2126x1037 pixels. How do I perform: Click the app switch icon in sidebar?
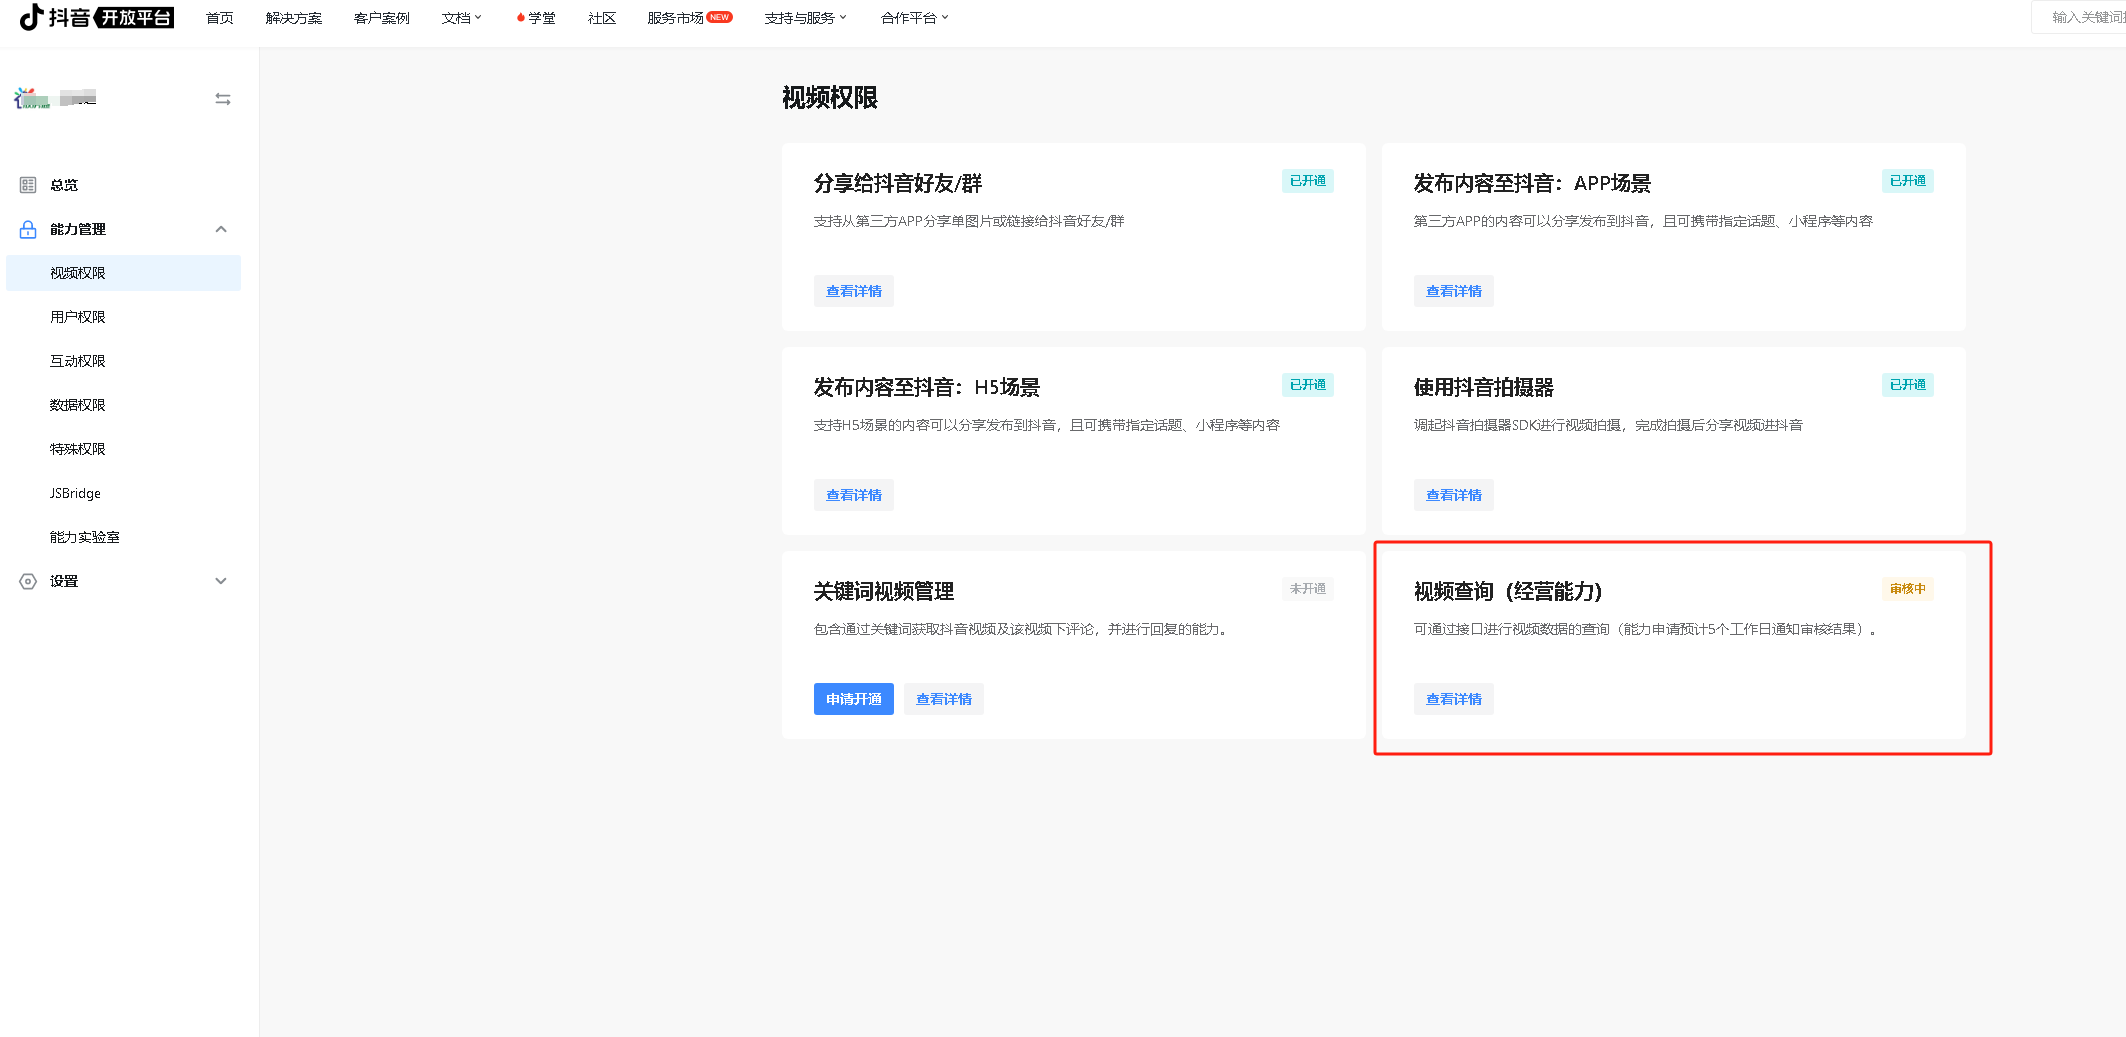click(x=223, y=99)
